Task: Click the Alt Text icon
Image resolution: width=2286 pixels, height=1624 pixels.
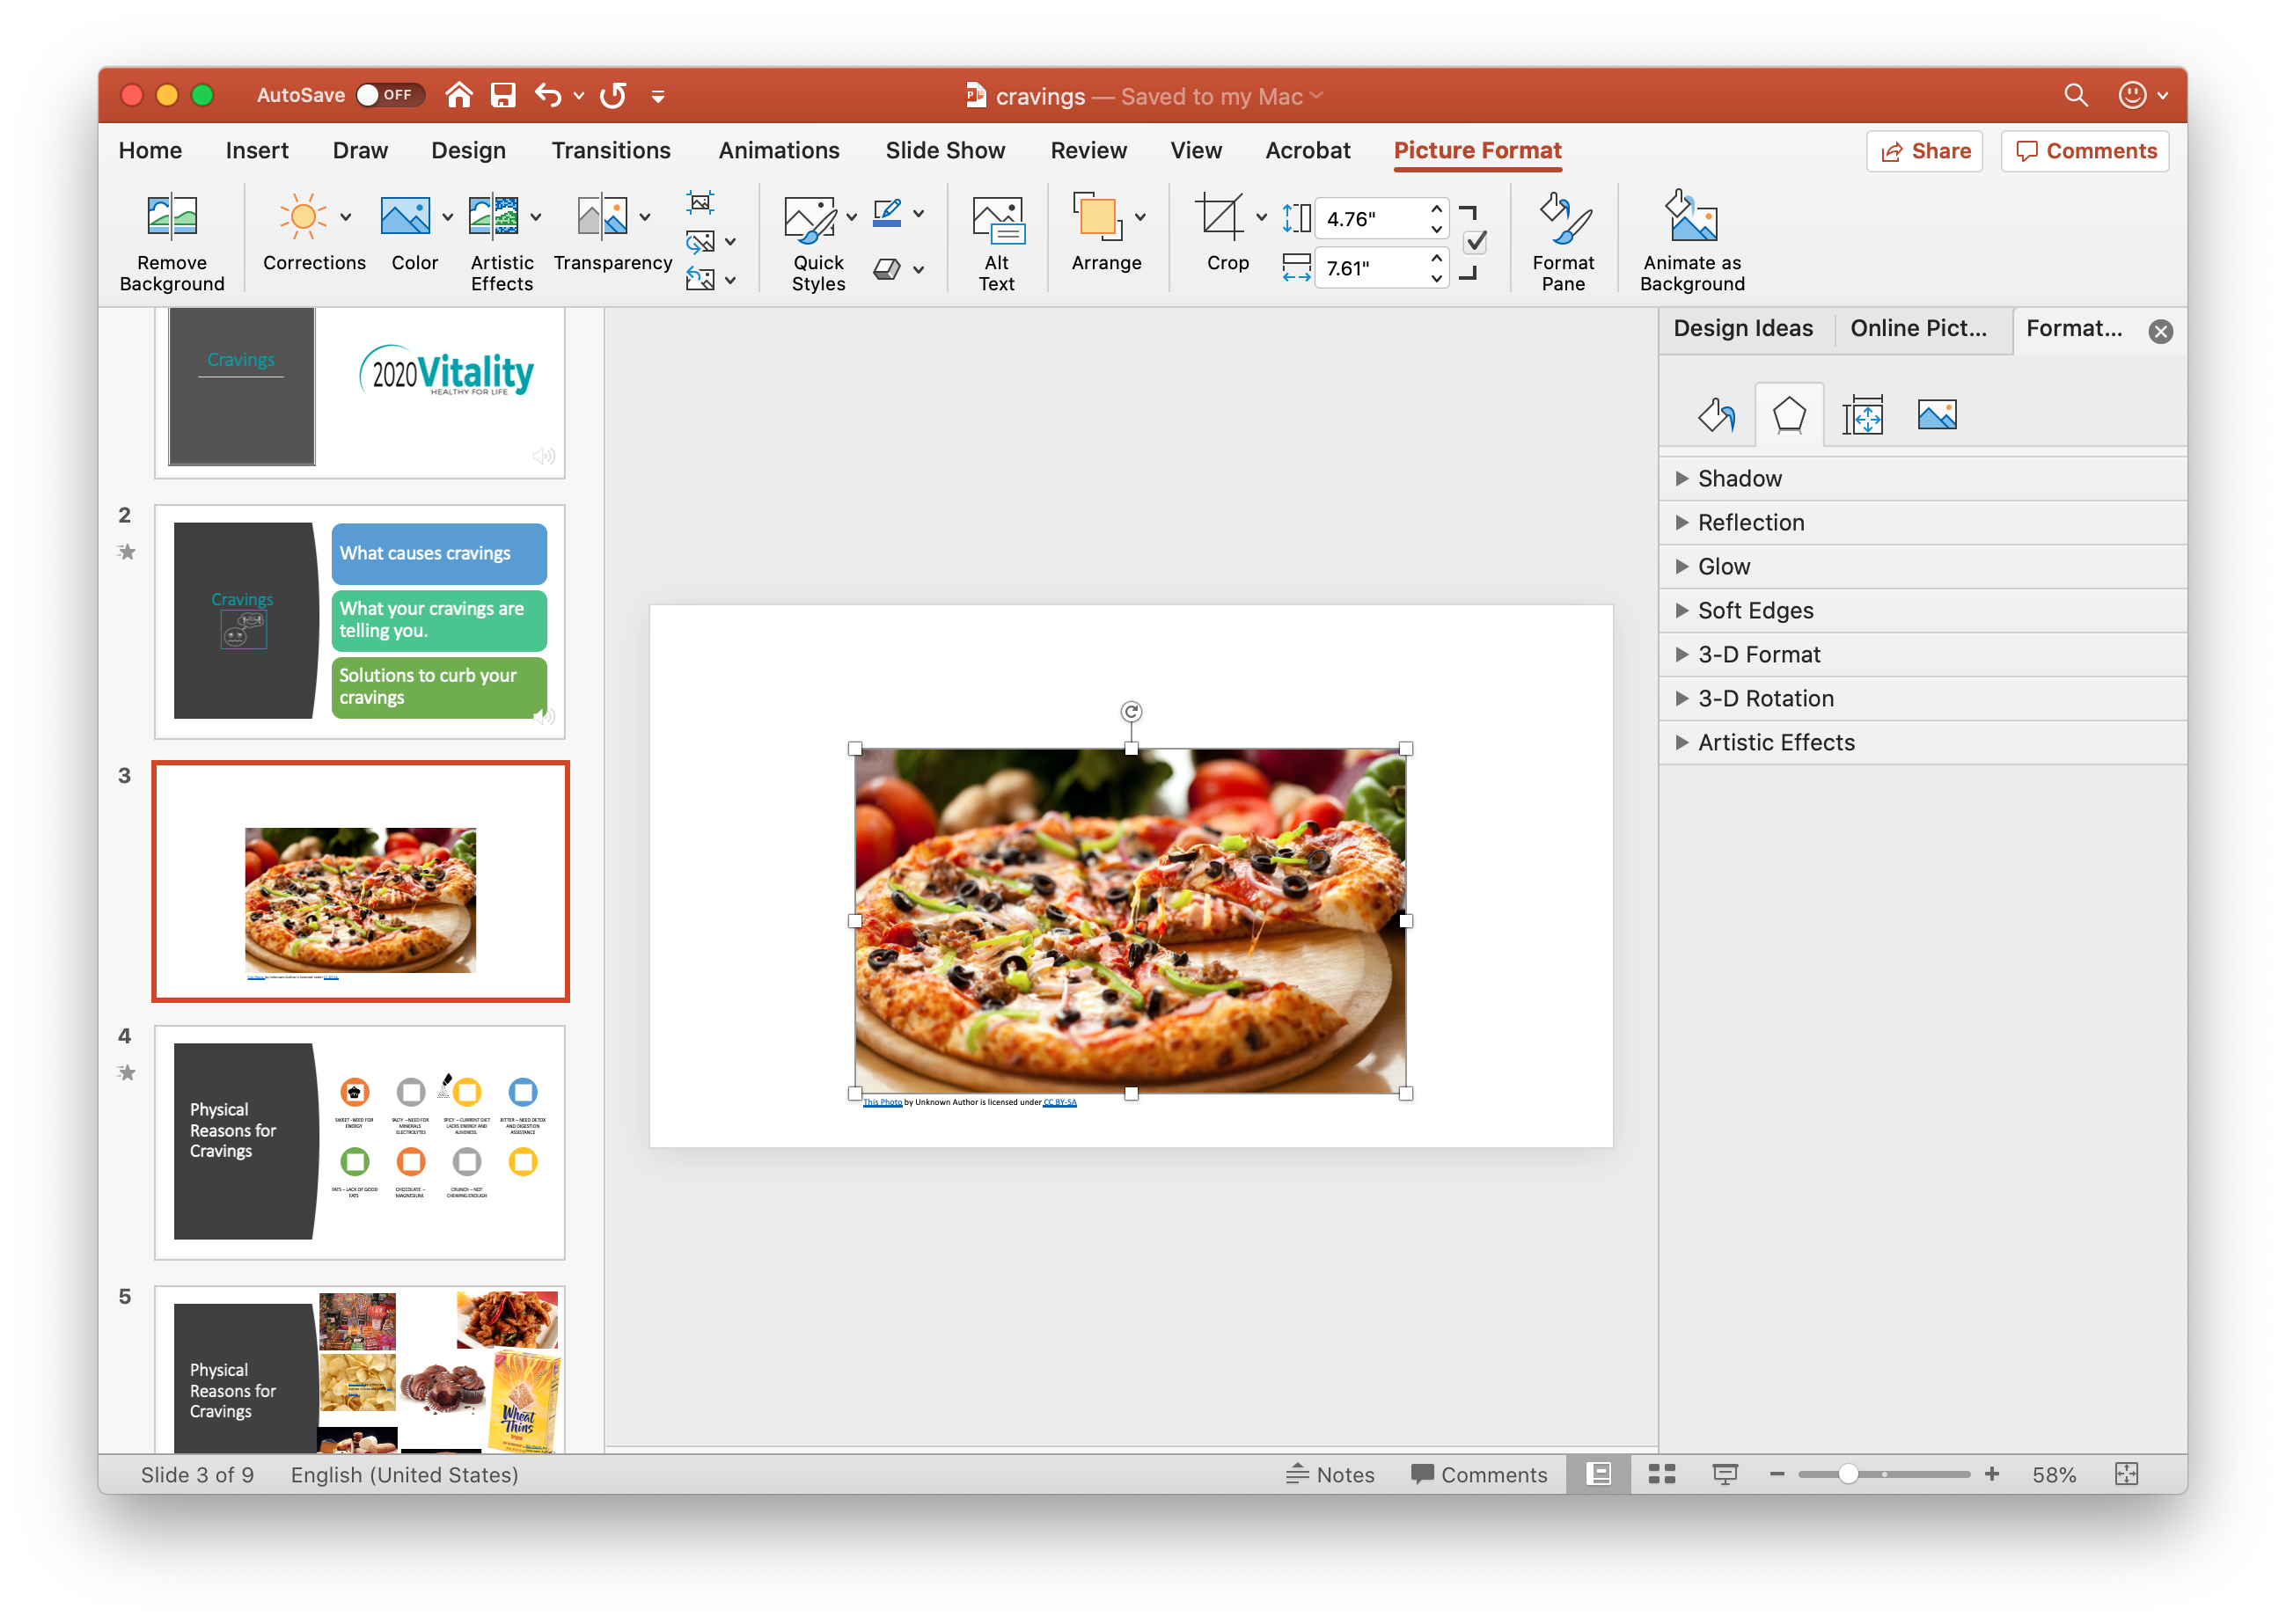Action: click(997, 218)
